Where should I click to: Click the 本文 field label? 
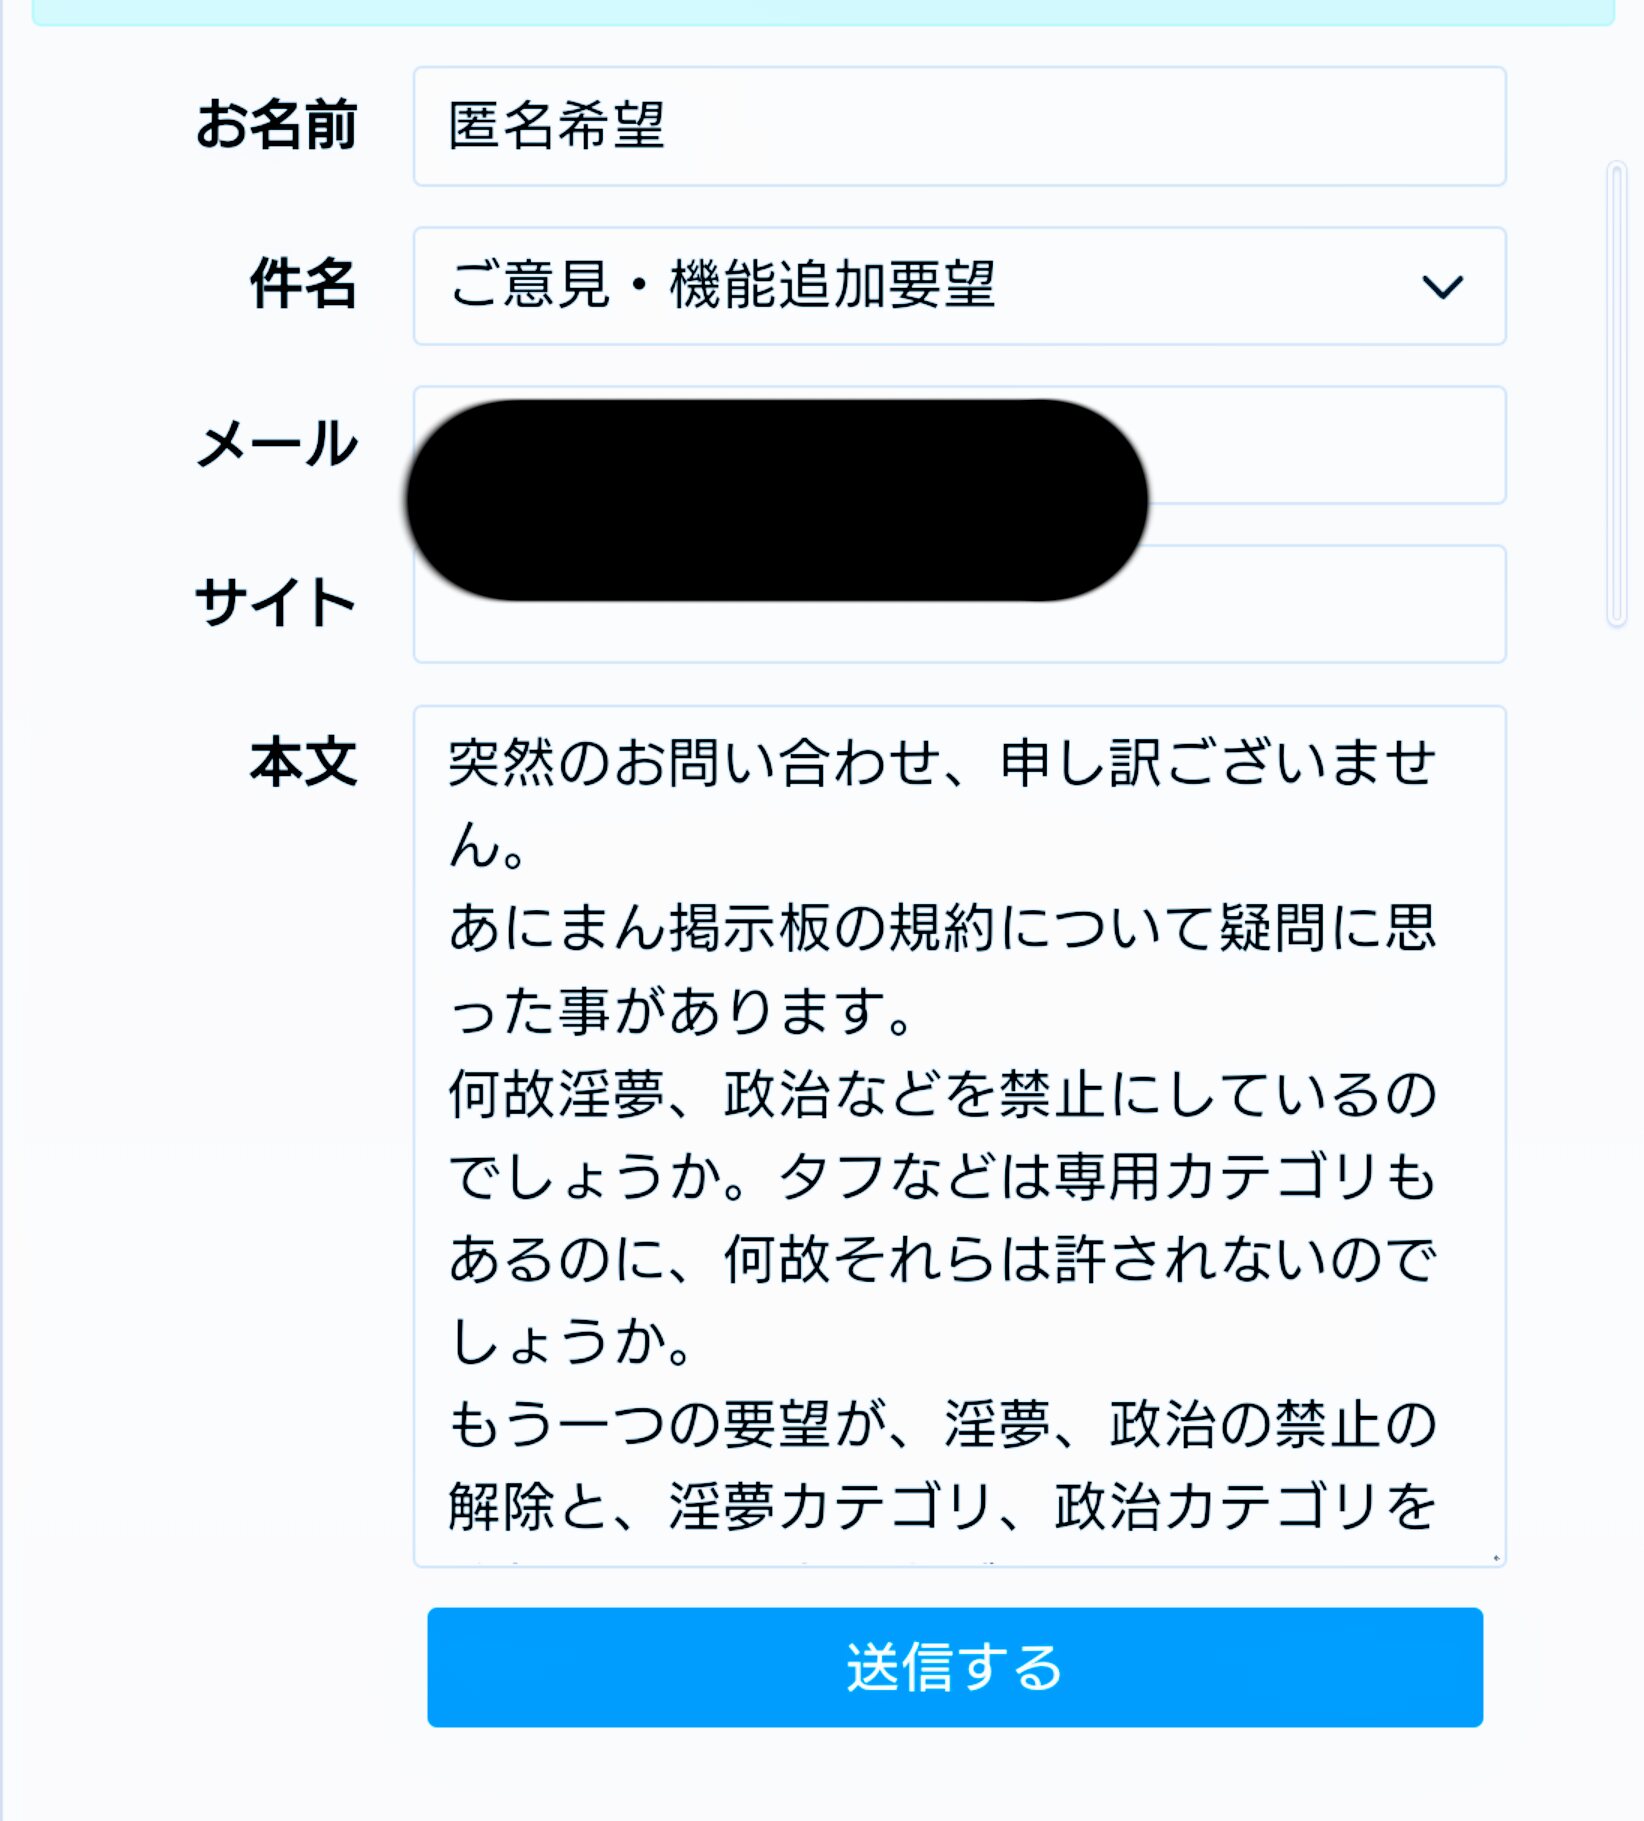[x=303, y=762]
